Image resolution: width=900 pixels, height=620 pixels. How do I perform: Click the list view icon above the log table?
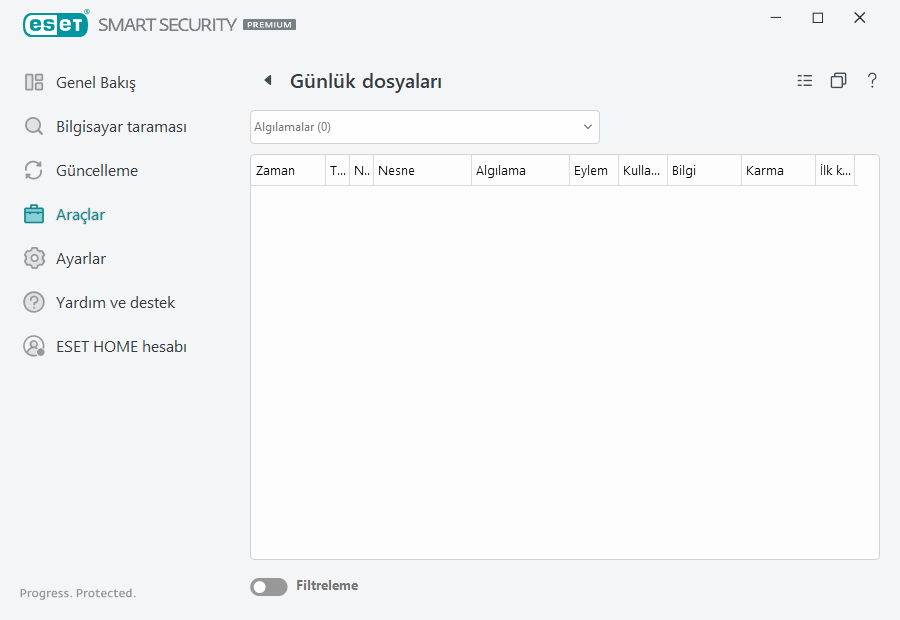click(805, 80)
